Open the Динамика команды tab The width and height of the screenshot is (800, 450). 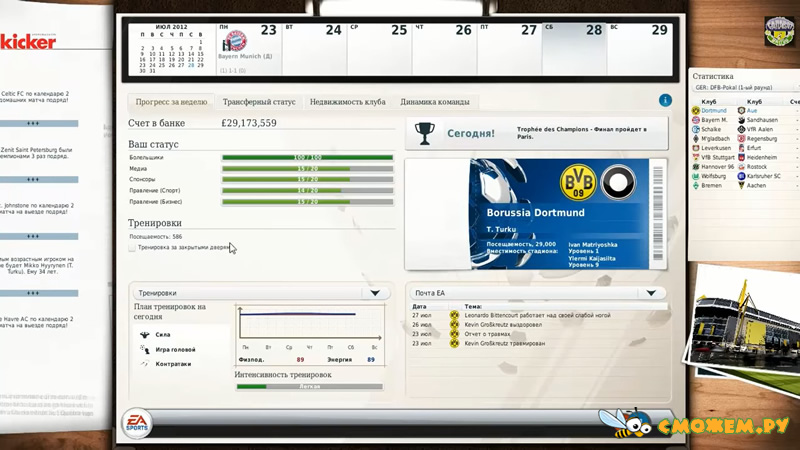(x=435, y=102)
